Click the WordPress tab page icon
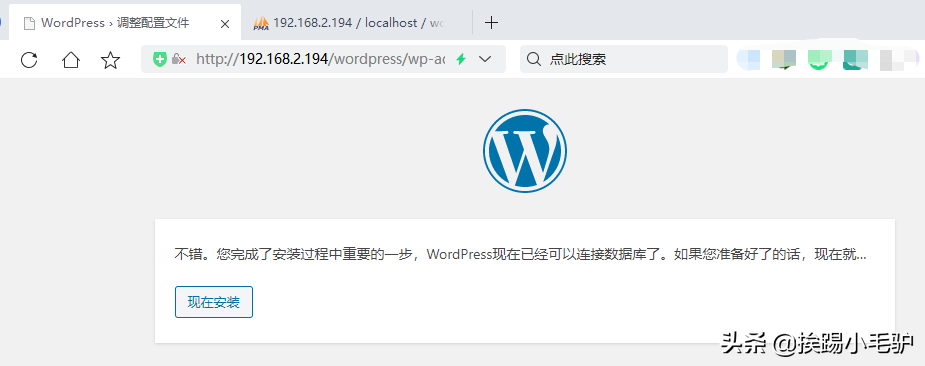925x366 pixels. click(x=29, y=24)
